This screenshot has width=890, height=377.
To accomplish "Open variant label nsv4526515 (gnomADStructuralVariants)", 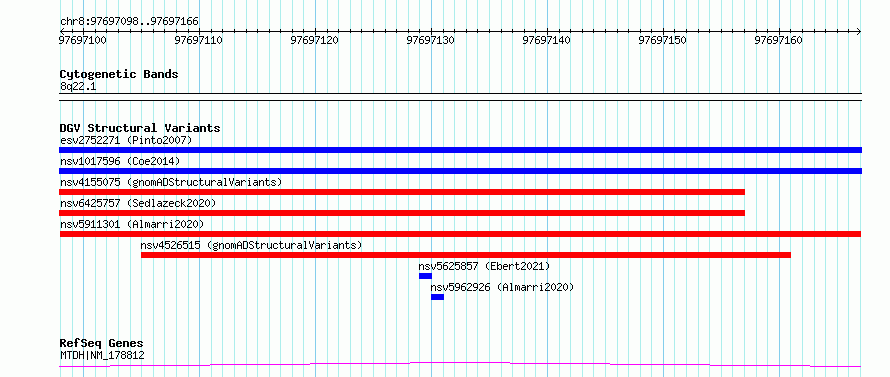I will point(251,245).
